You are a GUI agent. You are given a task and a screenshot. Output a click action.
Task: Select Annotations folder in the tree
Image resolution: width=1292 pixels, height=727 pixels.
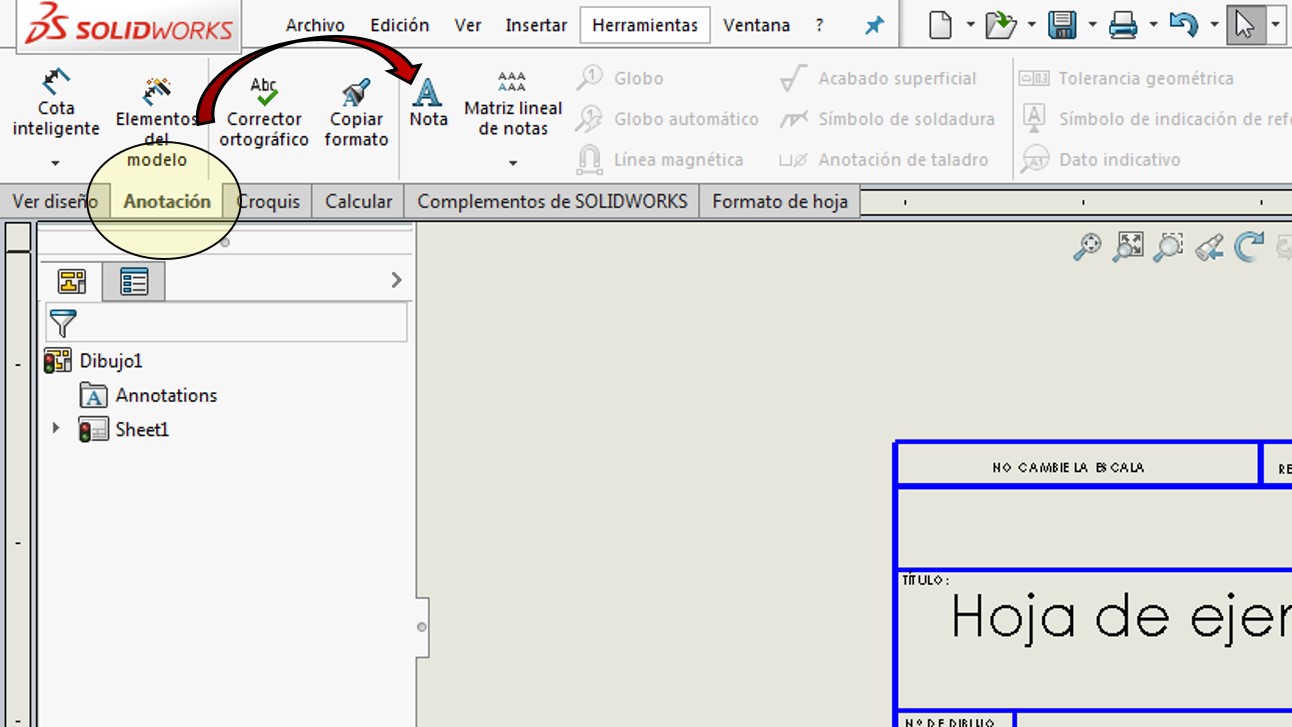click(148, 395)
